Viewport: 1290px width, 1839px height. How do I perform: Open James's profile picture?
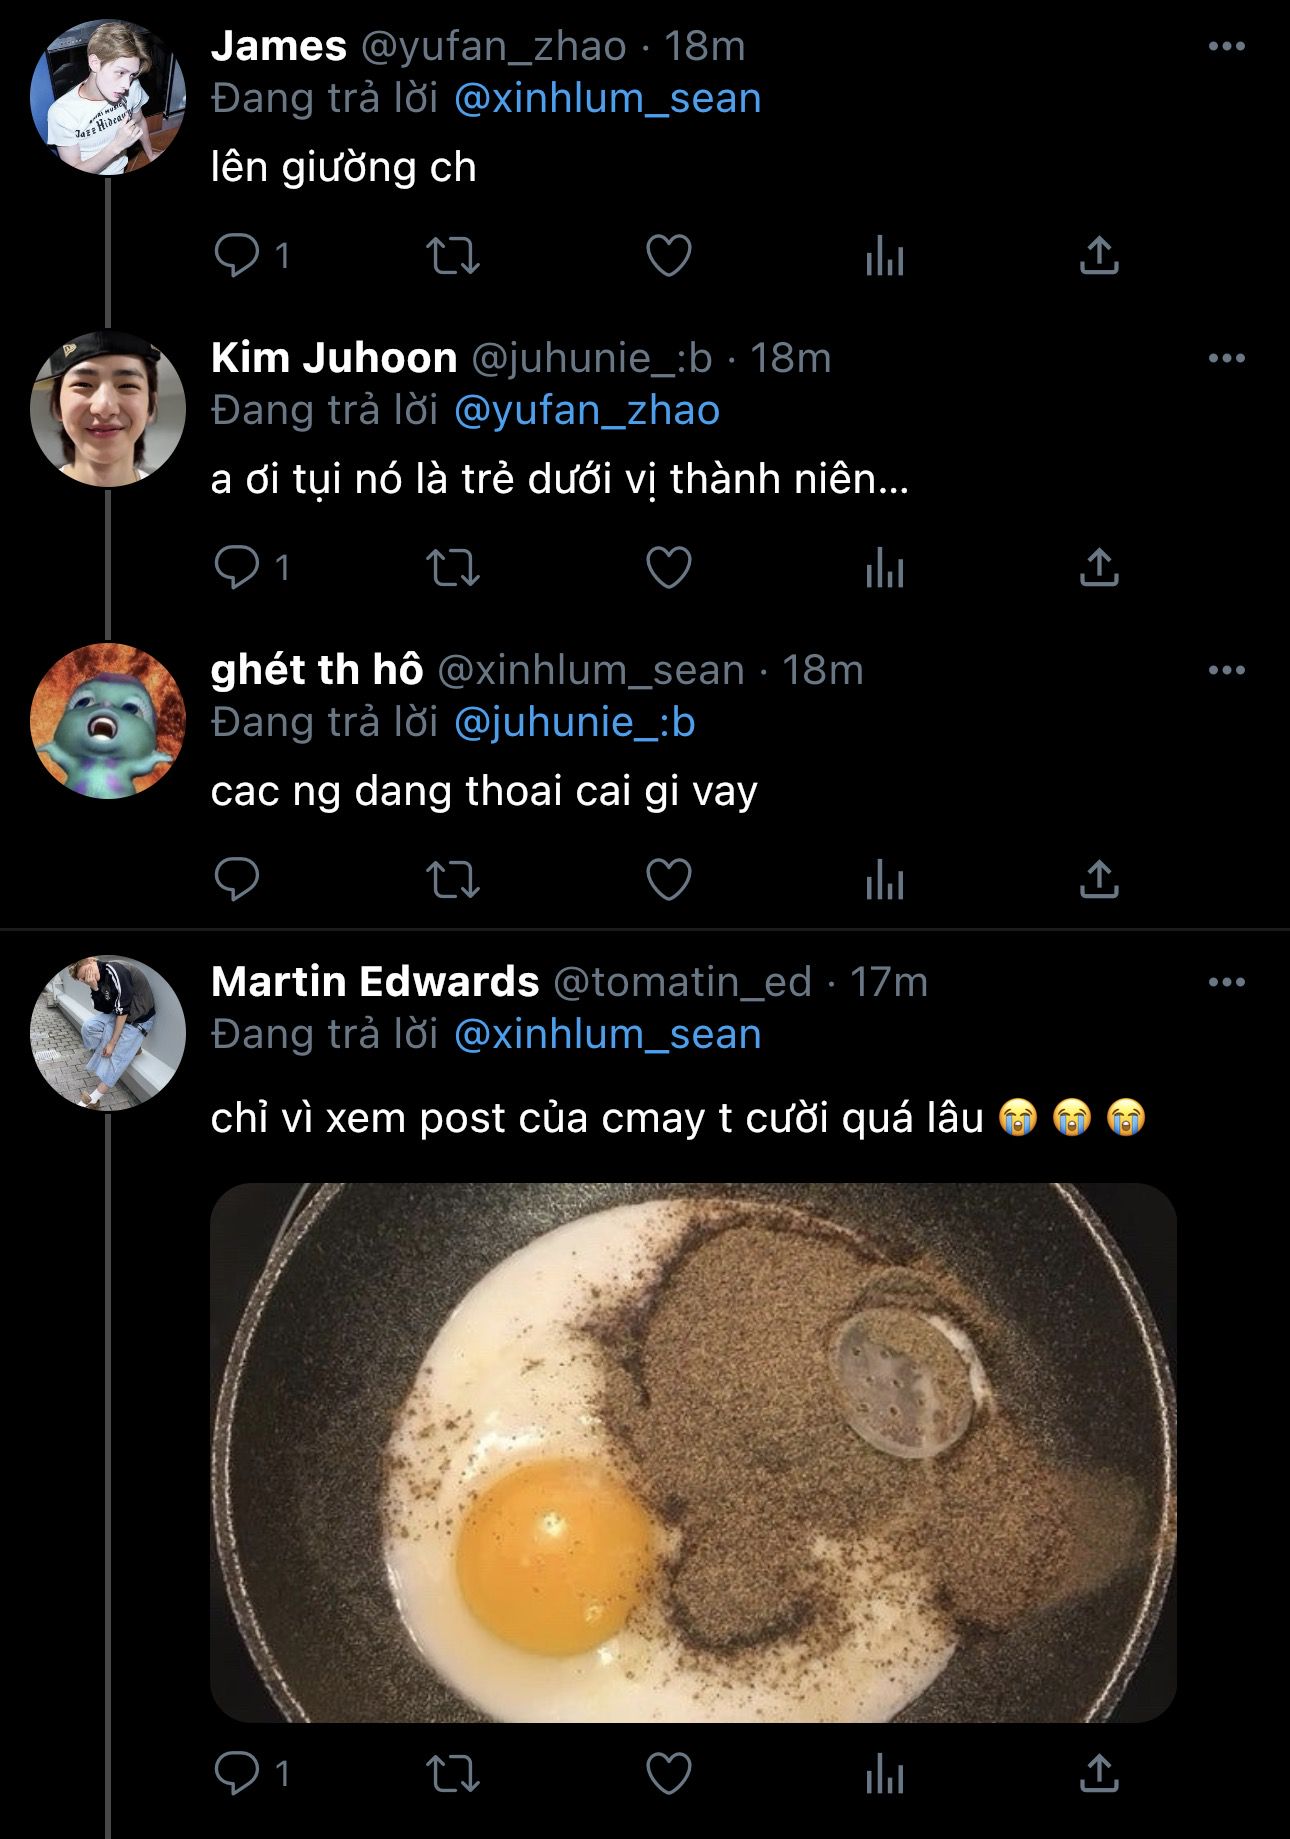pyautogui.click(x=108, y=97)
